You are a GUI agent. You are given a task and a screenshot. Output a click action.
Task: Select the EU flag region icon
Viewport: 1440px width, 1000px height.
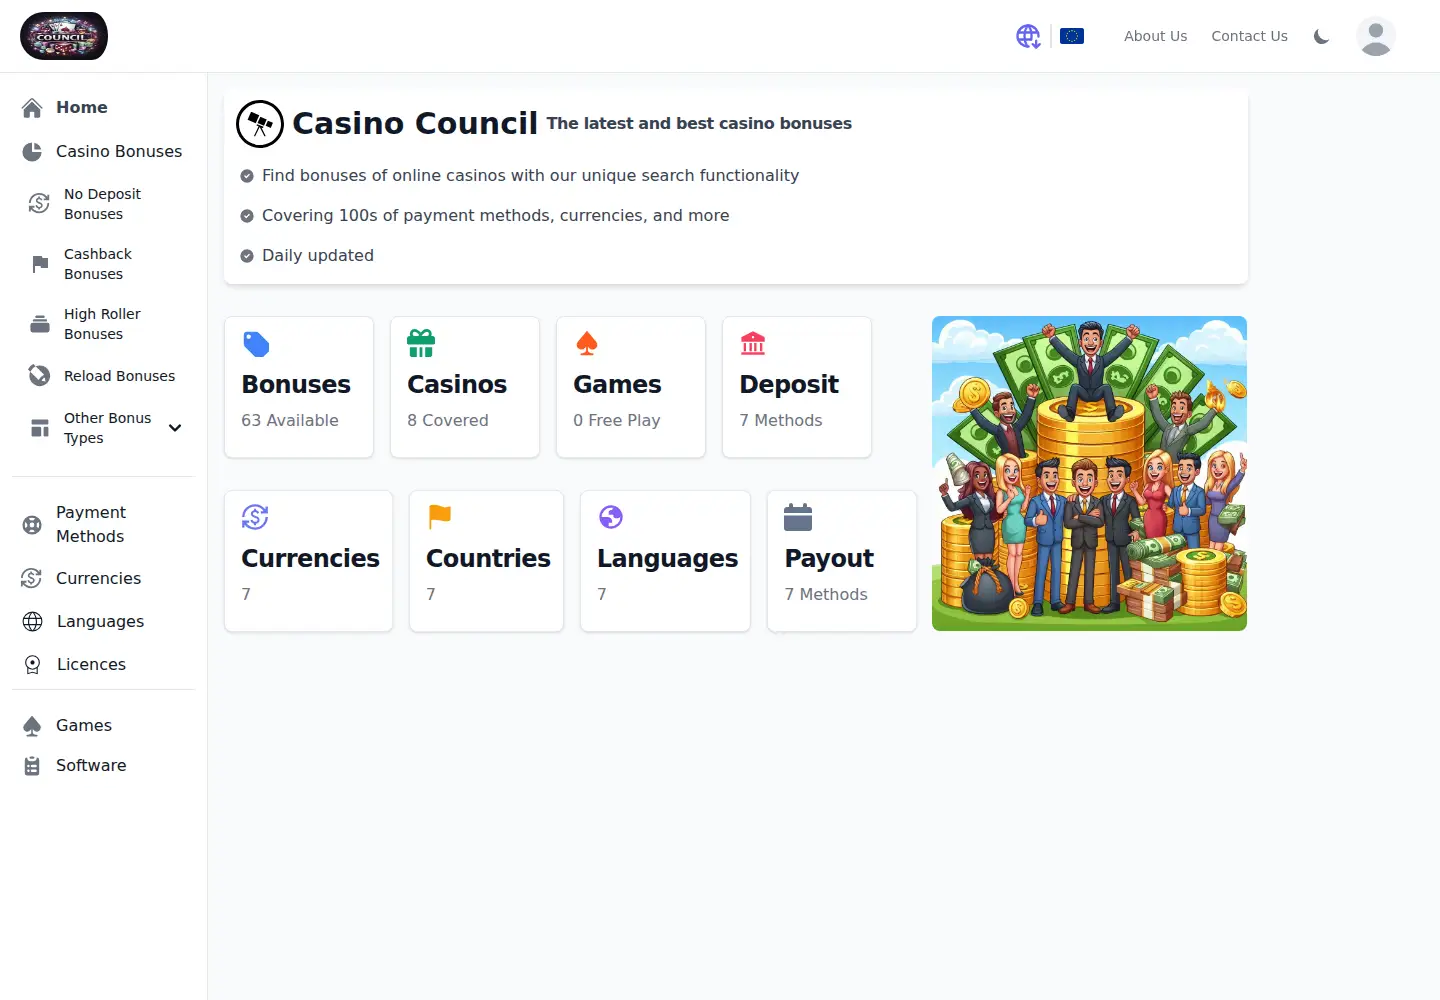point(1072,36)
